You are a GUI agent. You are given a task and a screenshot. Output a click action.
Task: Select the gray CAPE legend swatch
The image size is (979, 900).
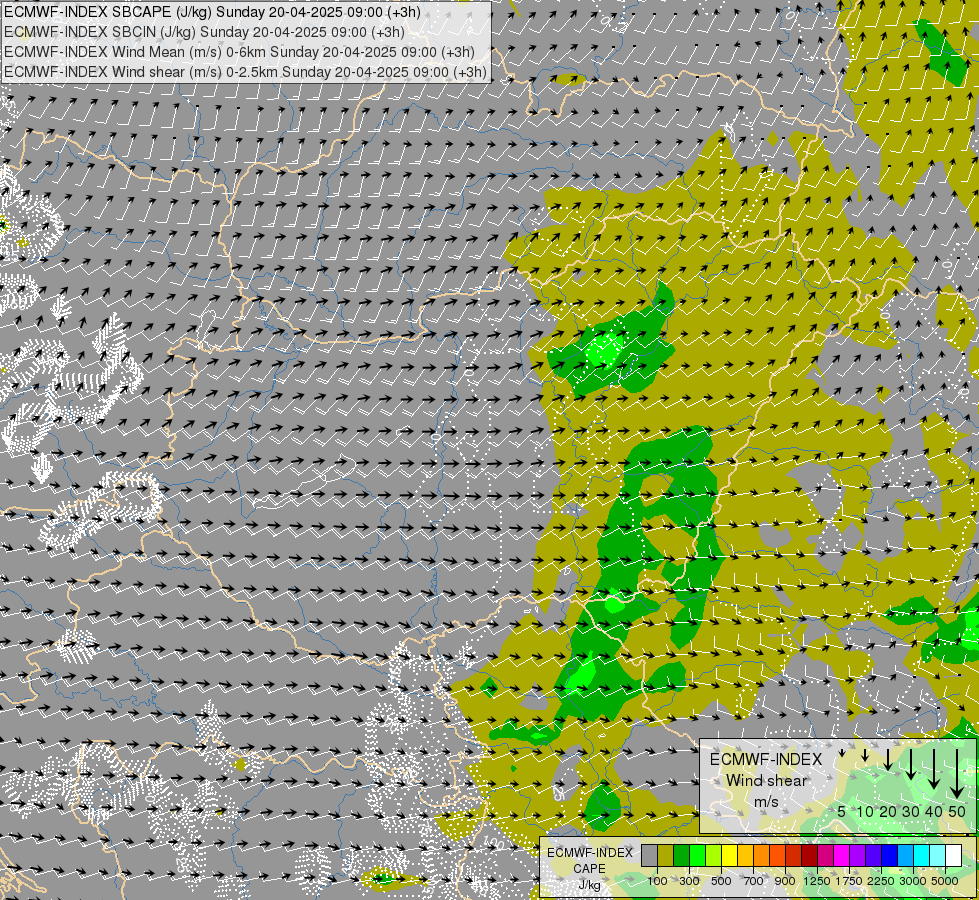649,855
